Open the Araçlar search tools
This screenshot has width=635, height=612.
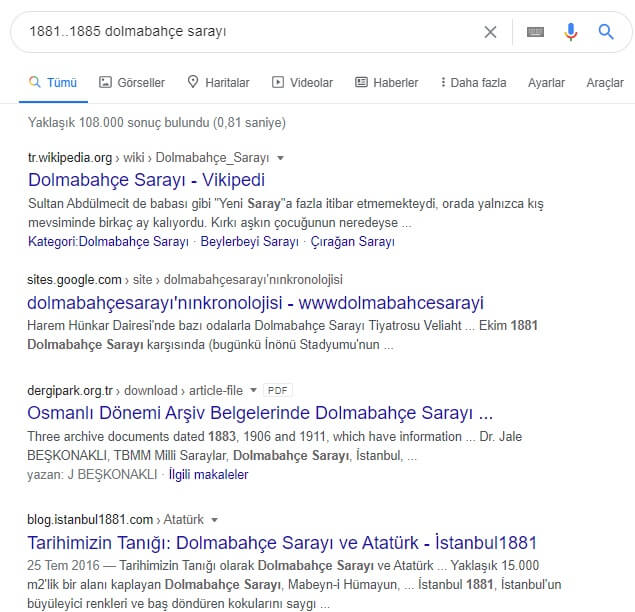pos(605,83)
